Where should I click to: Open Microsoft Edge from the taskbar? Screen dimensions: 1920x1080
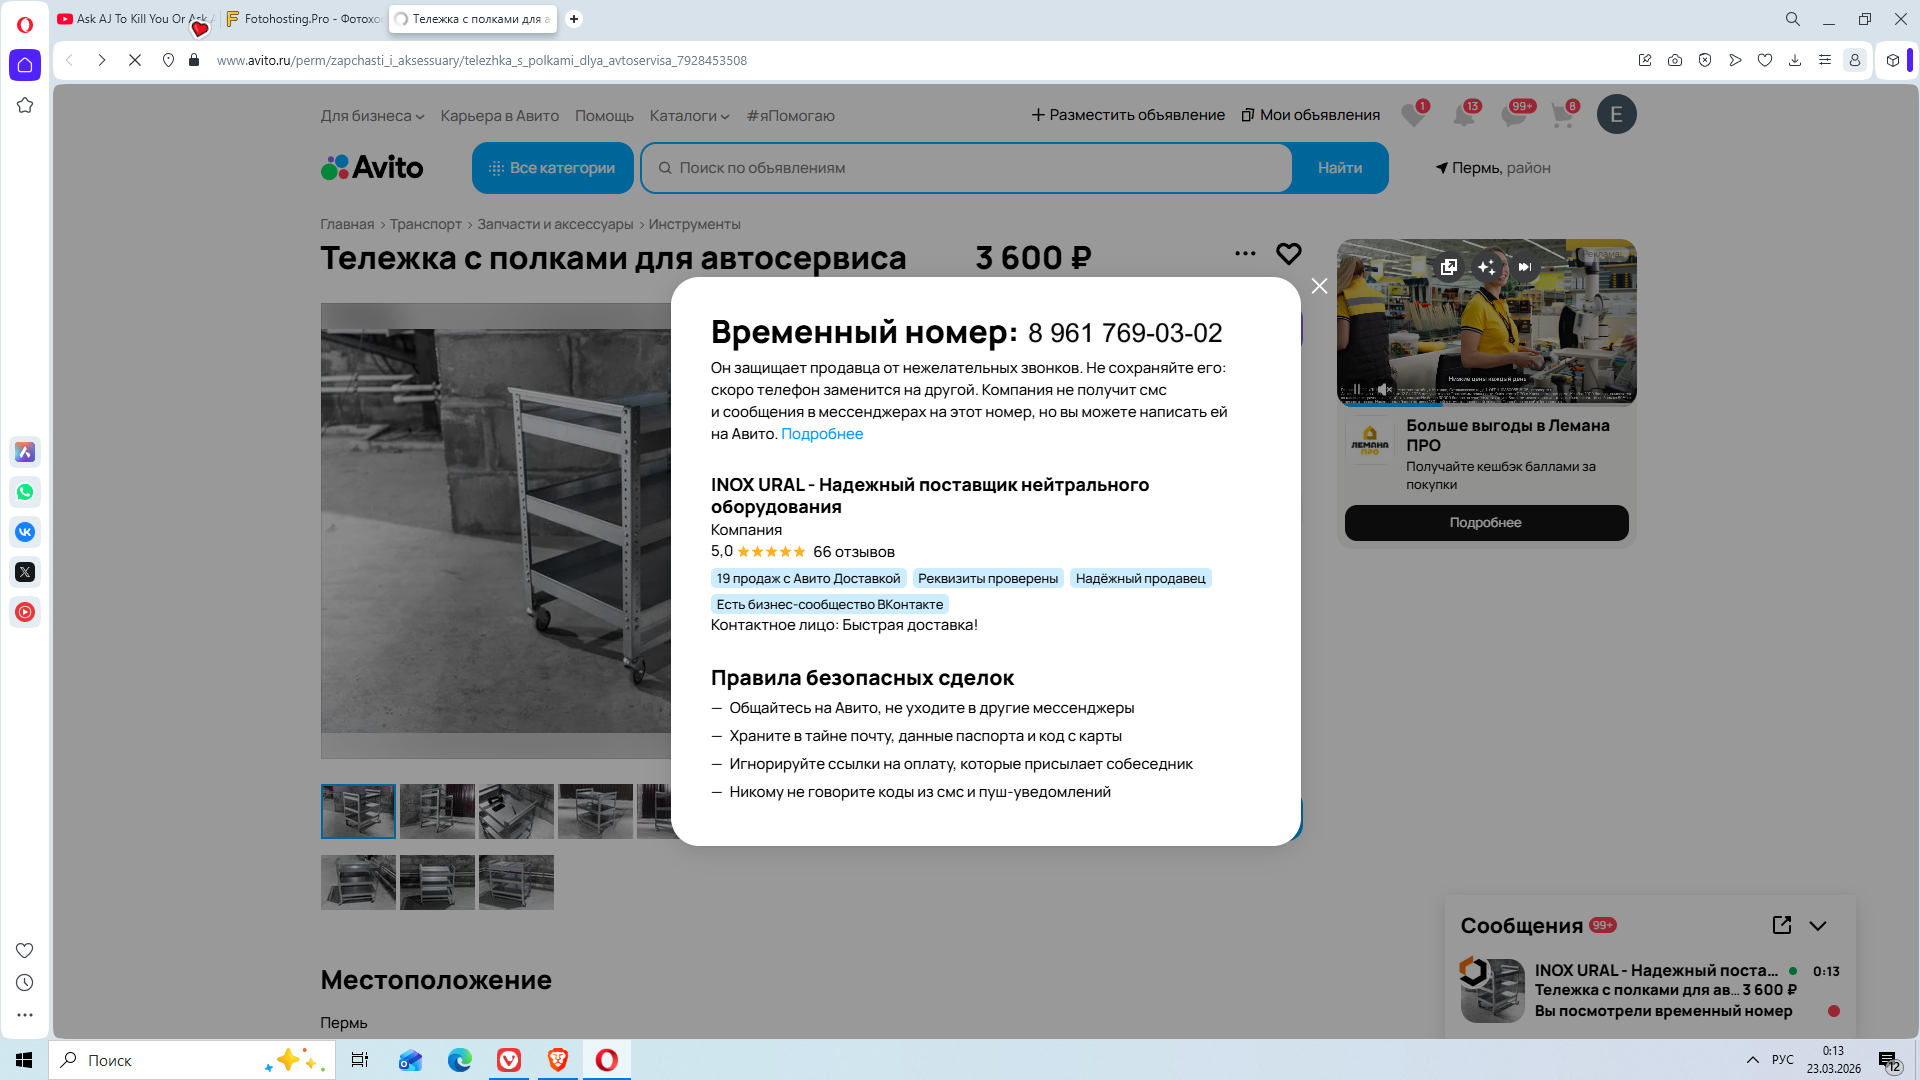coord(460,1060)
